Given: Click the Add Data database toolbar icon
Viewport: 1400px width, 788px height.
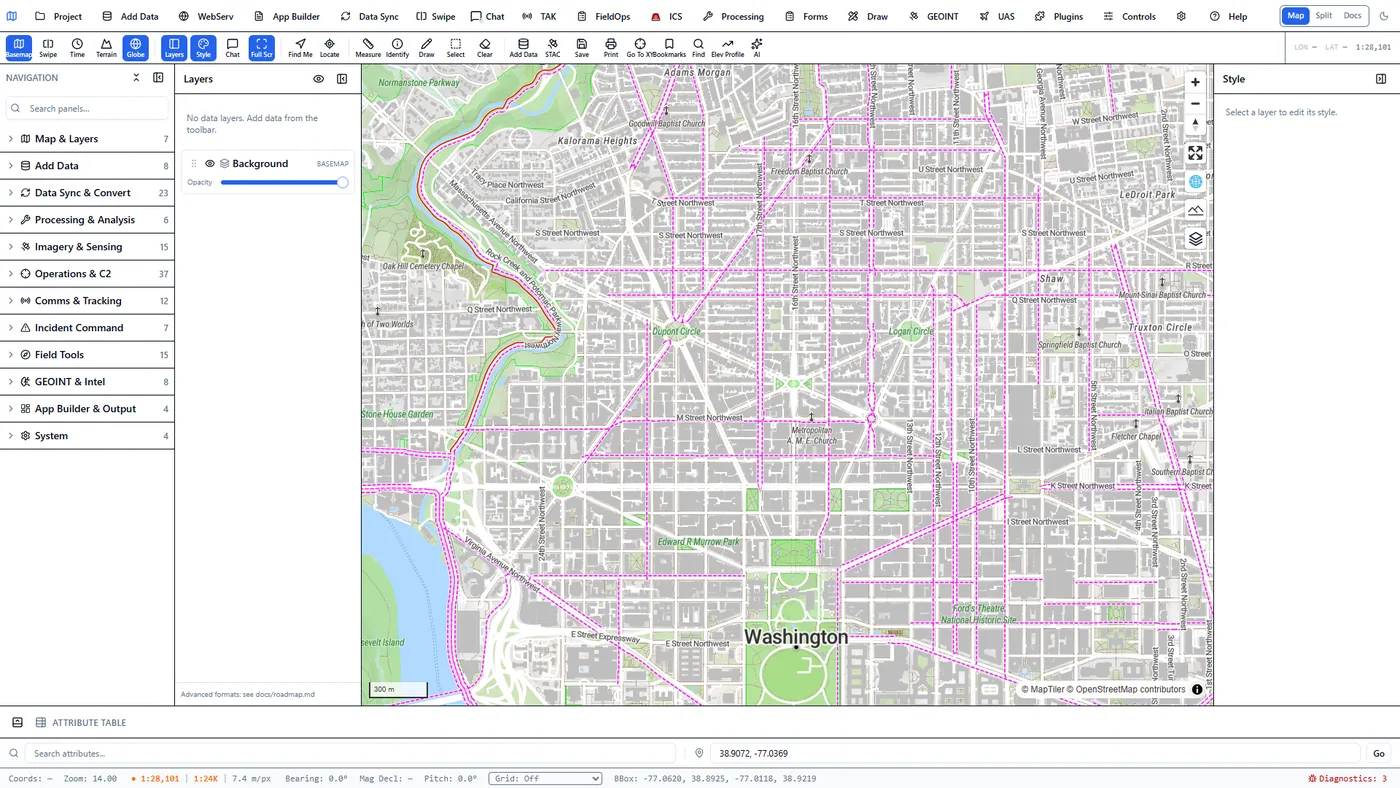Looking at the screenshot, I should coord(523,47).
